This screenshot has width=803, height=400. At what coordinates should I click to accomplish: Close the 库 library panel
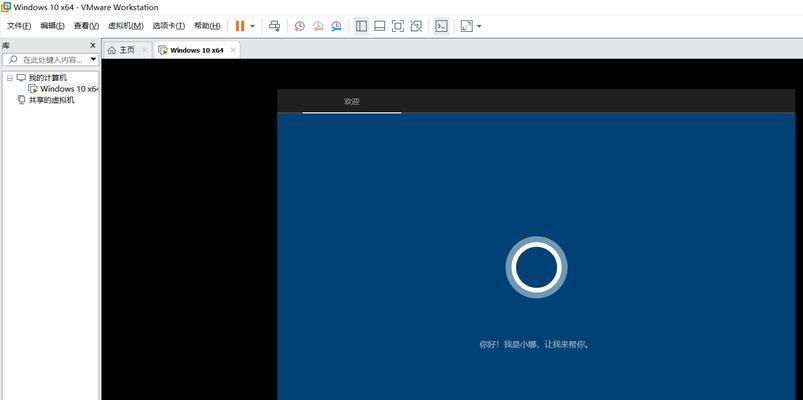pos(93,46)
